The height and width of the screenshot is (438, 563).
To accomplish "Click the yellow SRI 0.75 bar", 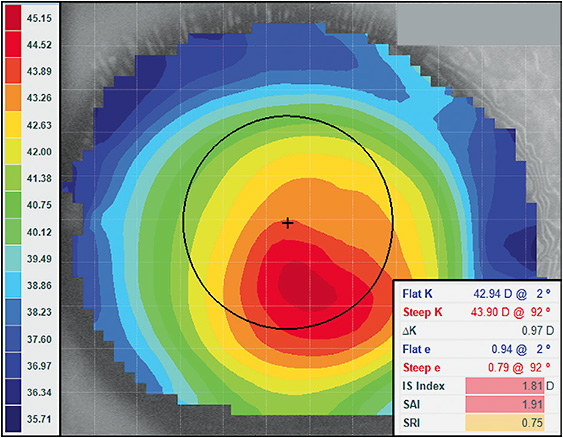I will (x=505, y=423).
